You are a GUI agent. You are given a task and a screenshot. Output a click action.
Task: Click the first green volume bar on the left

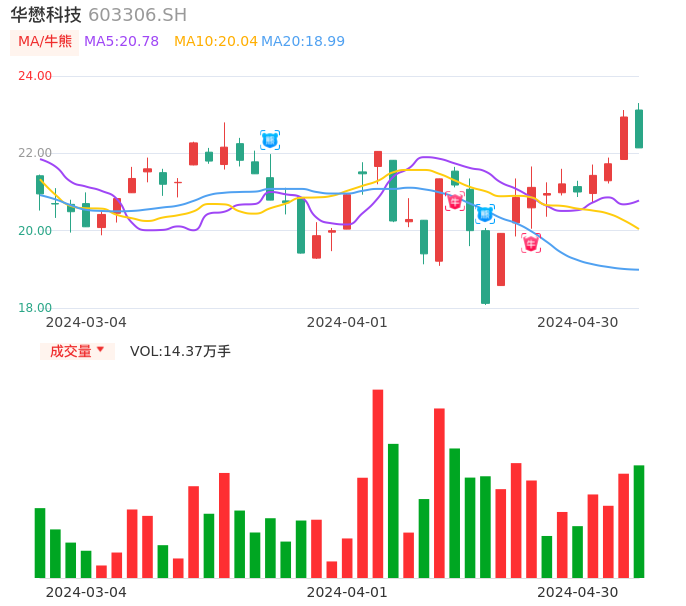click(40, 543)
